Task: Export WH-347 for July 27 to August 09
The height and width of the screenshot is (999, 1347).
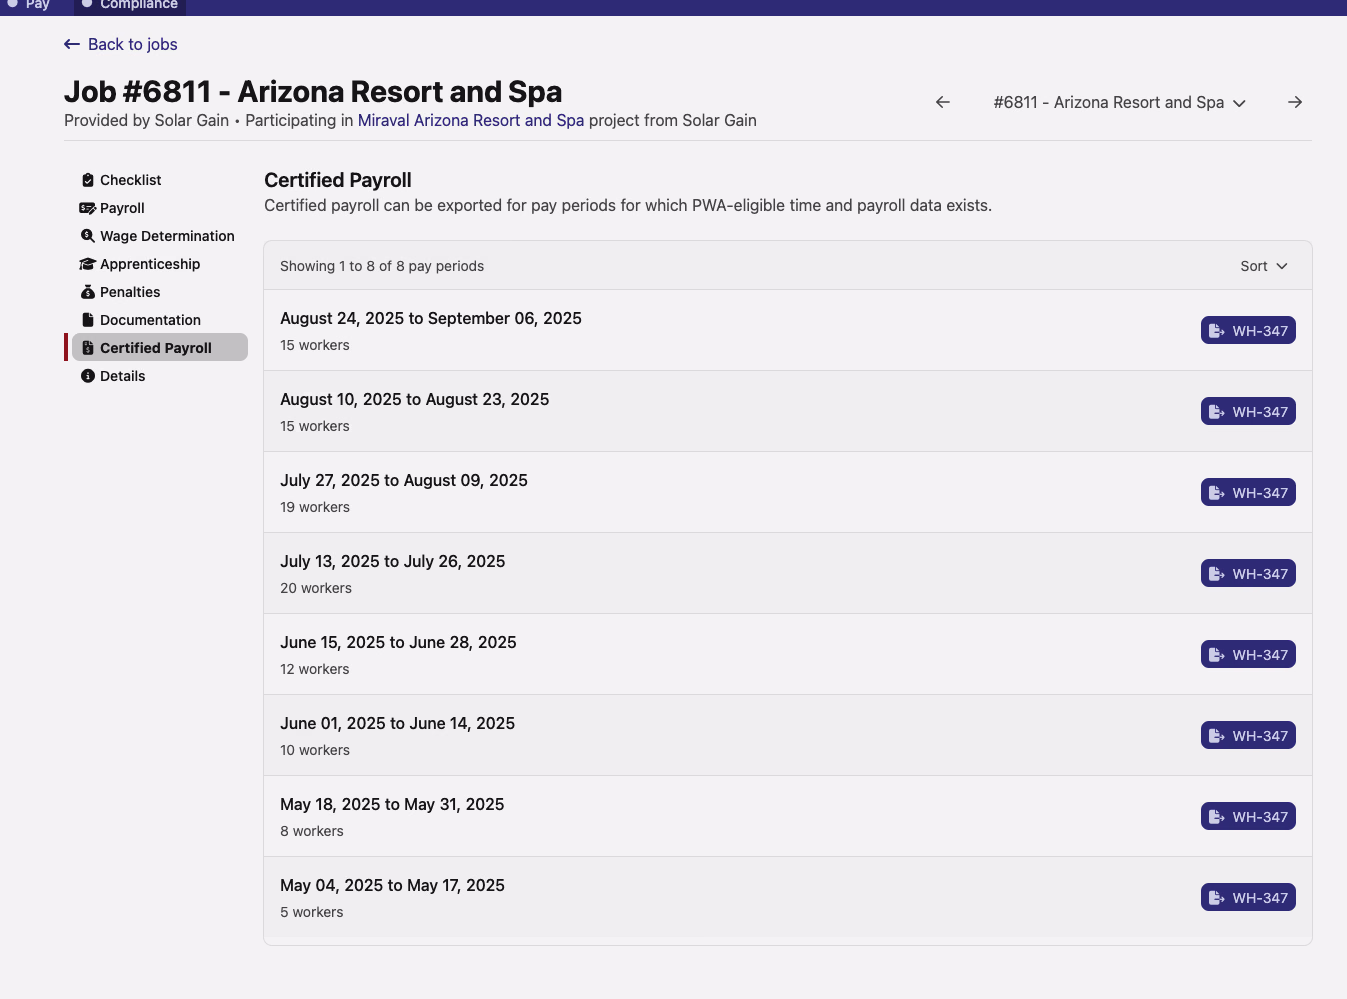Action: (x=1248, y=493)
